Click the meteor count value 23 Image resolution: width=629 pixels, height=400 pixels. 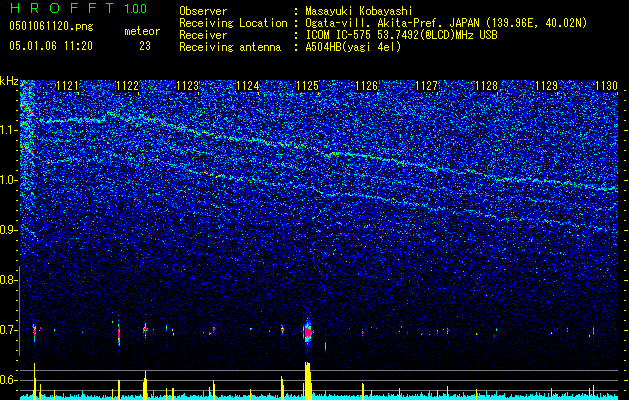[145, 46]
